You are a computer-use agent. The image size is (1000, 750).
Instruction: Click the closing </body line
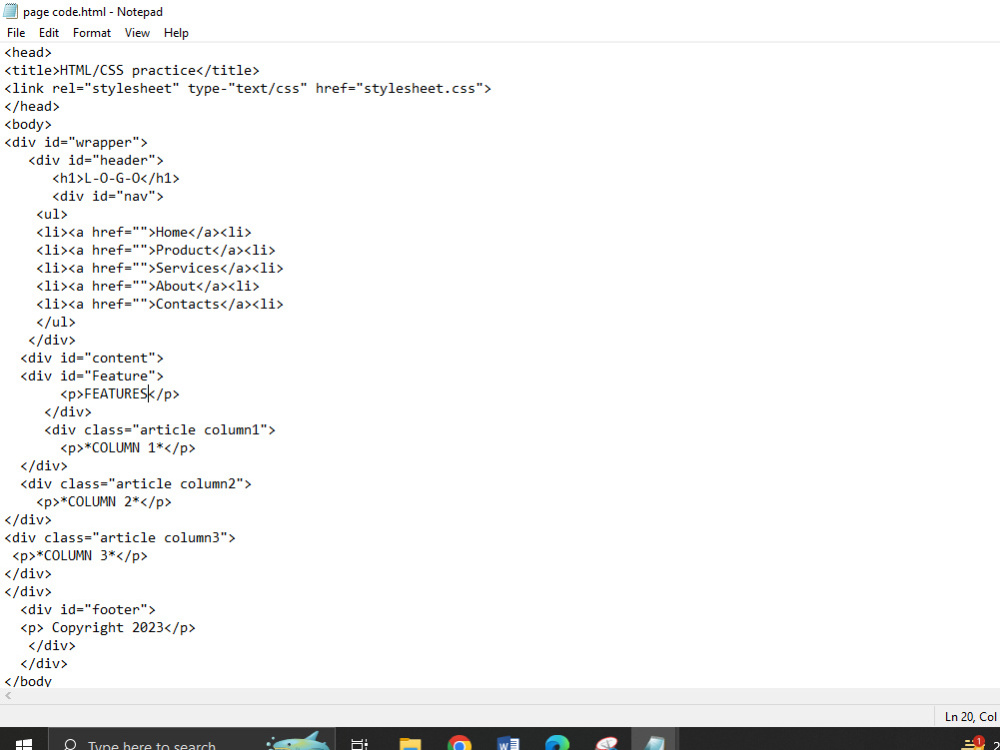coord(28,680)
